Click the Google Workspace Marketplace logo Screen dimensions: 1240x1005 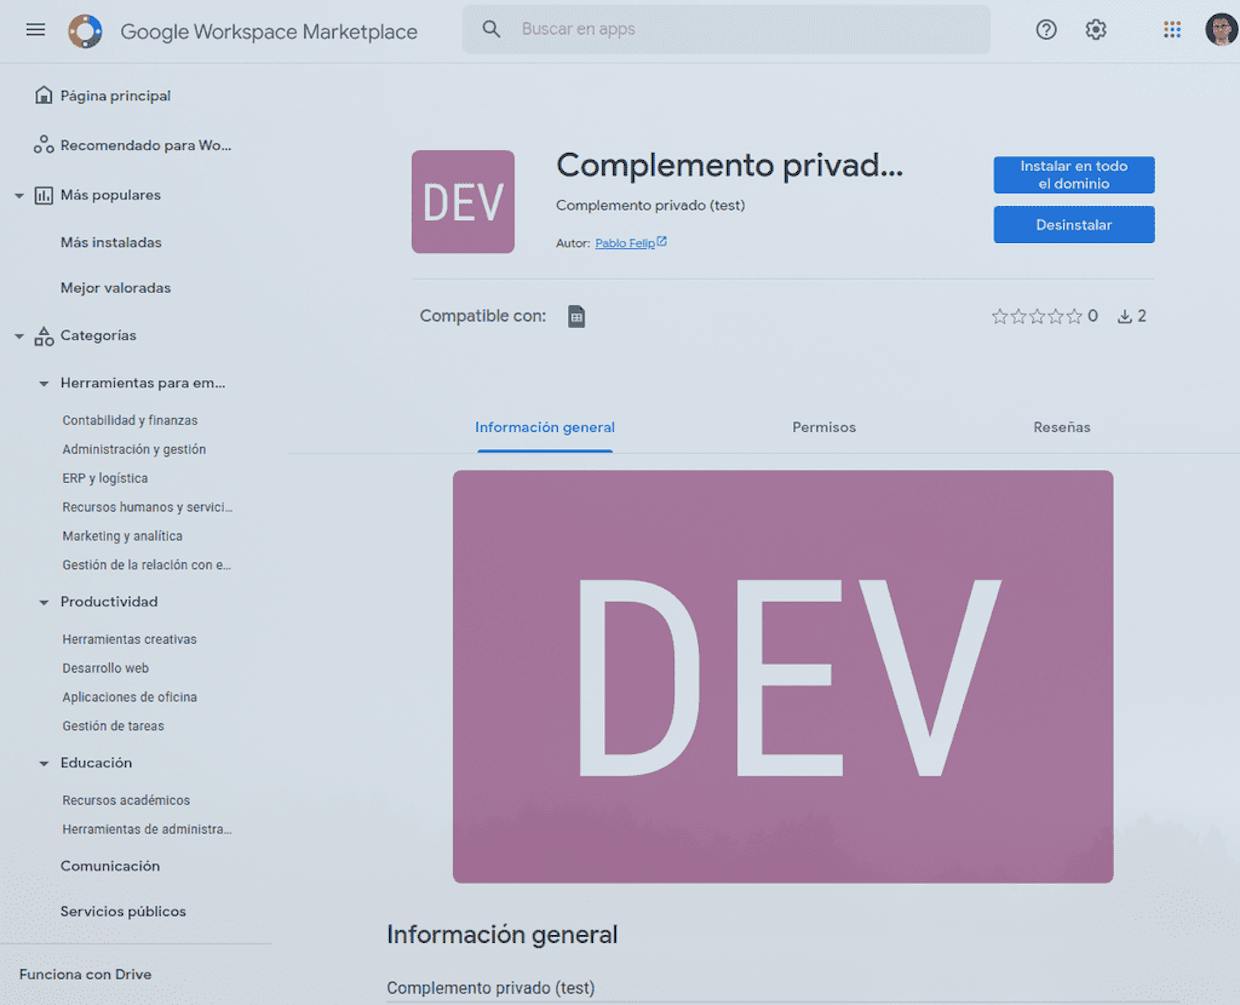85,31
